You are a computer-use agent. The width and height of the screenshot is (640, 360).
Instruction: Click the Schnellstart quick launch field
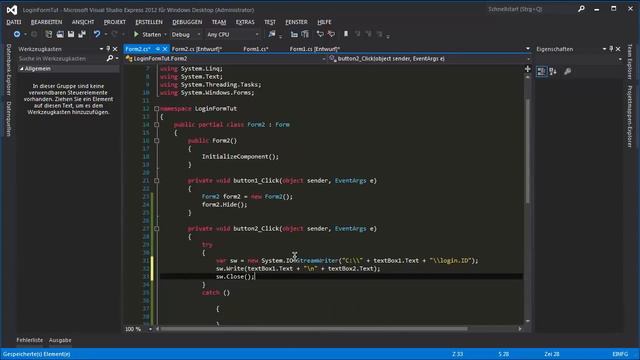(531, 9)
